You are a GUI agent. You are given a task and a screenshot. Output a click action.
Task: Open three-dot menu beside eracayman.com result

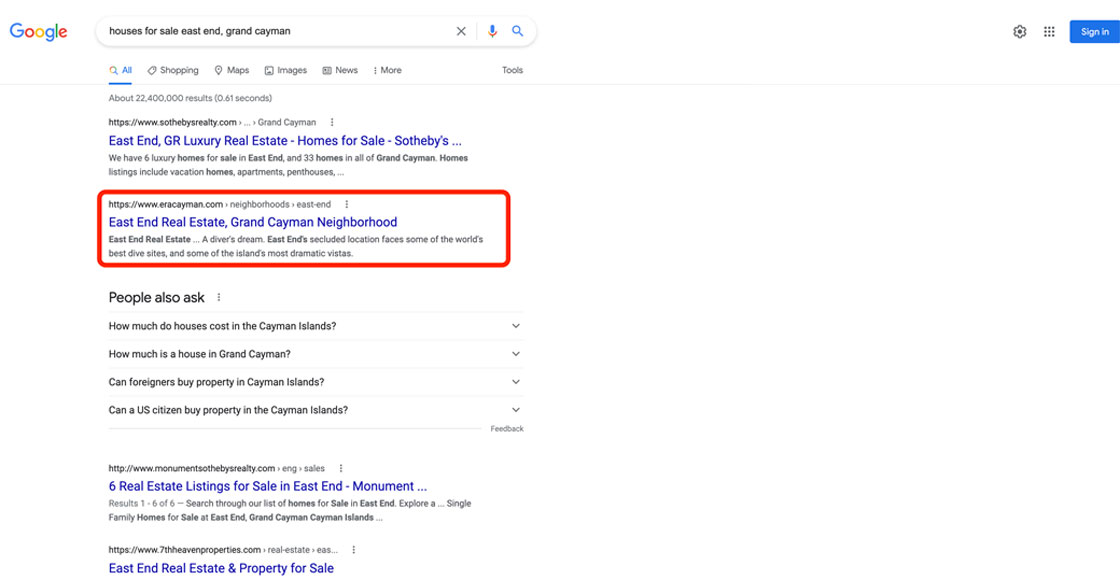346,204
